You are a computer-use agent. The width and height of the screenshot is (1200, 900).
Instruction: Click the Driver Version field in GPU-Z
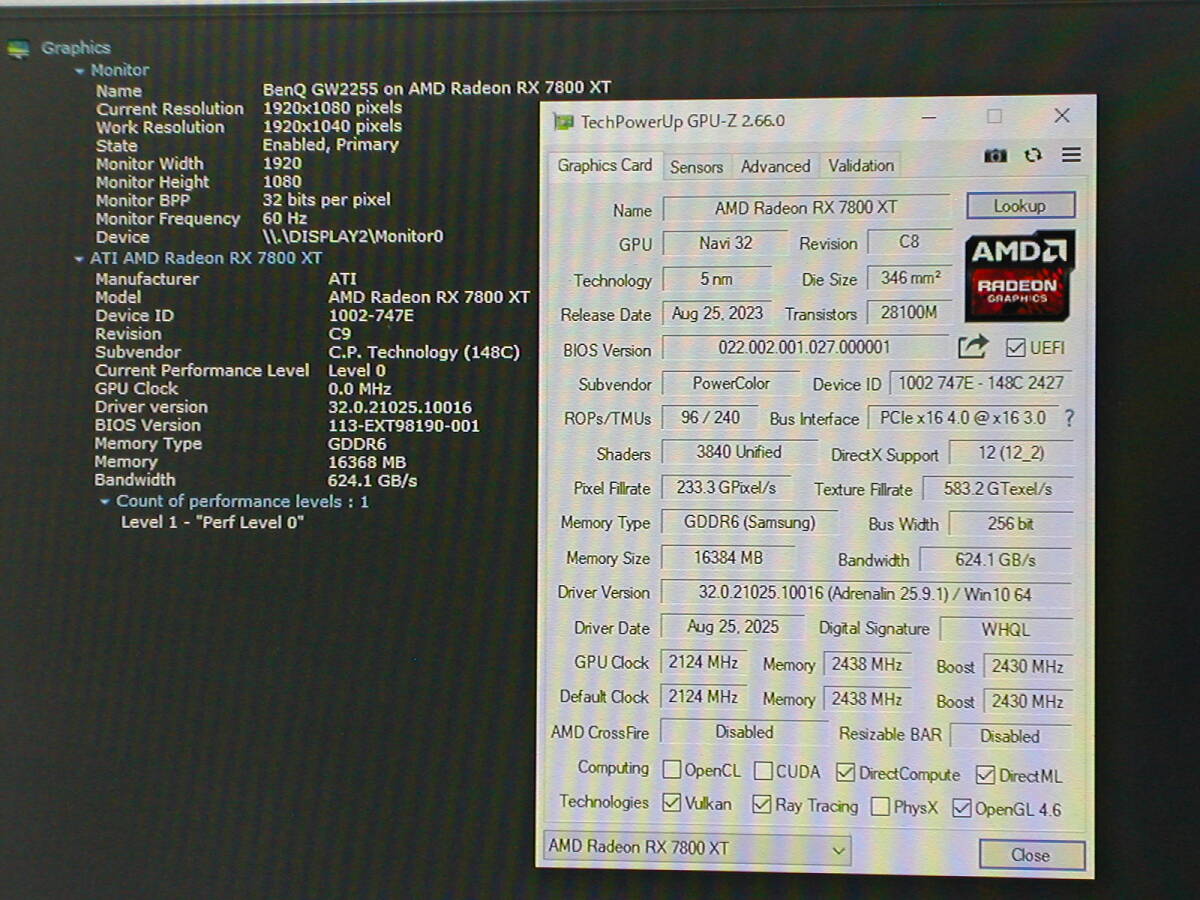click(865, 594)
